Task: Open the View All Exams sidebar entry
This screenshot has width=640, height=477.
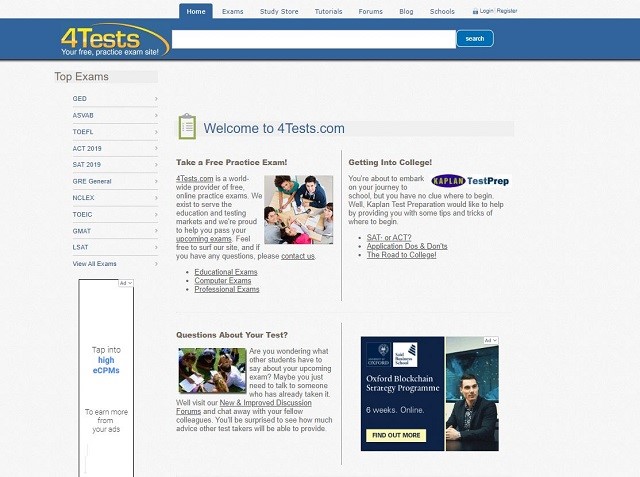Action: click(95, 263)
